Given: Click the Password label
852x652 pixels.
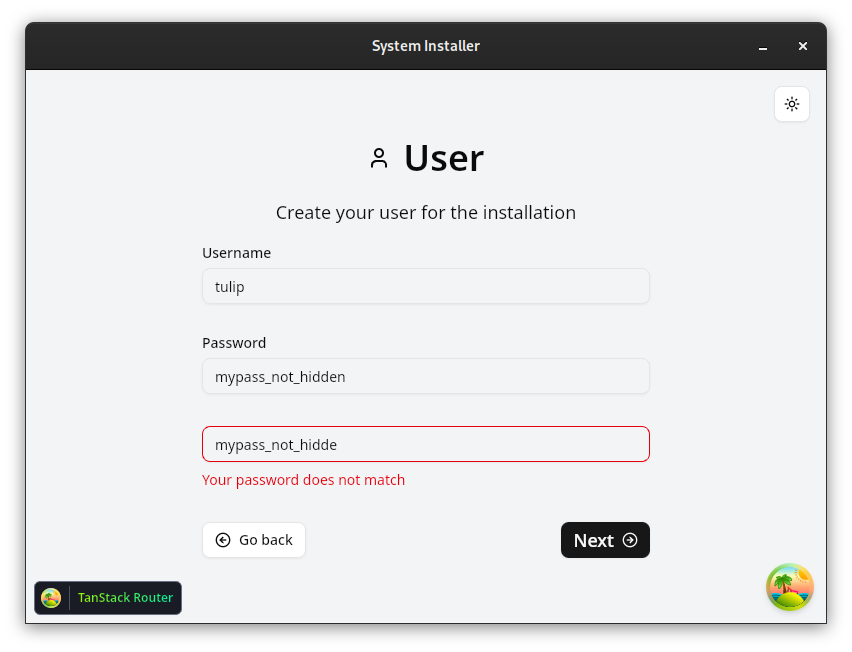Looking at the screenshot, I should [234, 343].
